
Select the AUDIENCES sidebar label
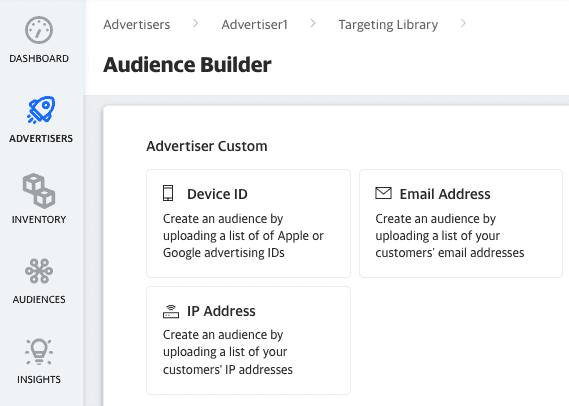pos(39,299)
